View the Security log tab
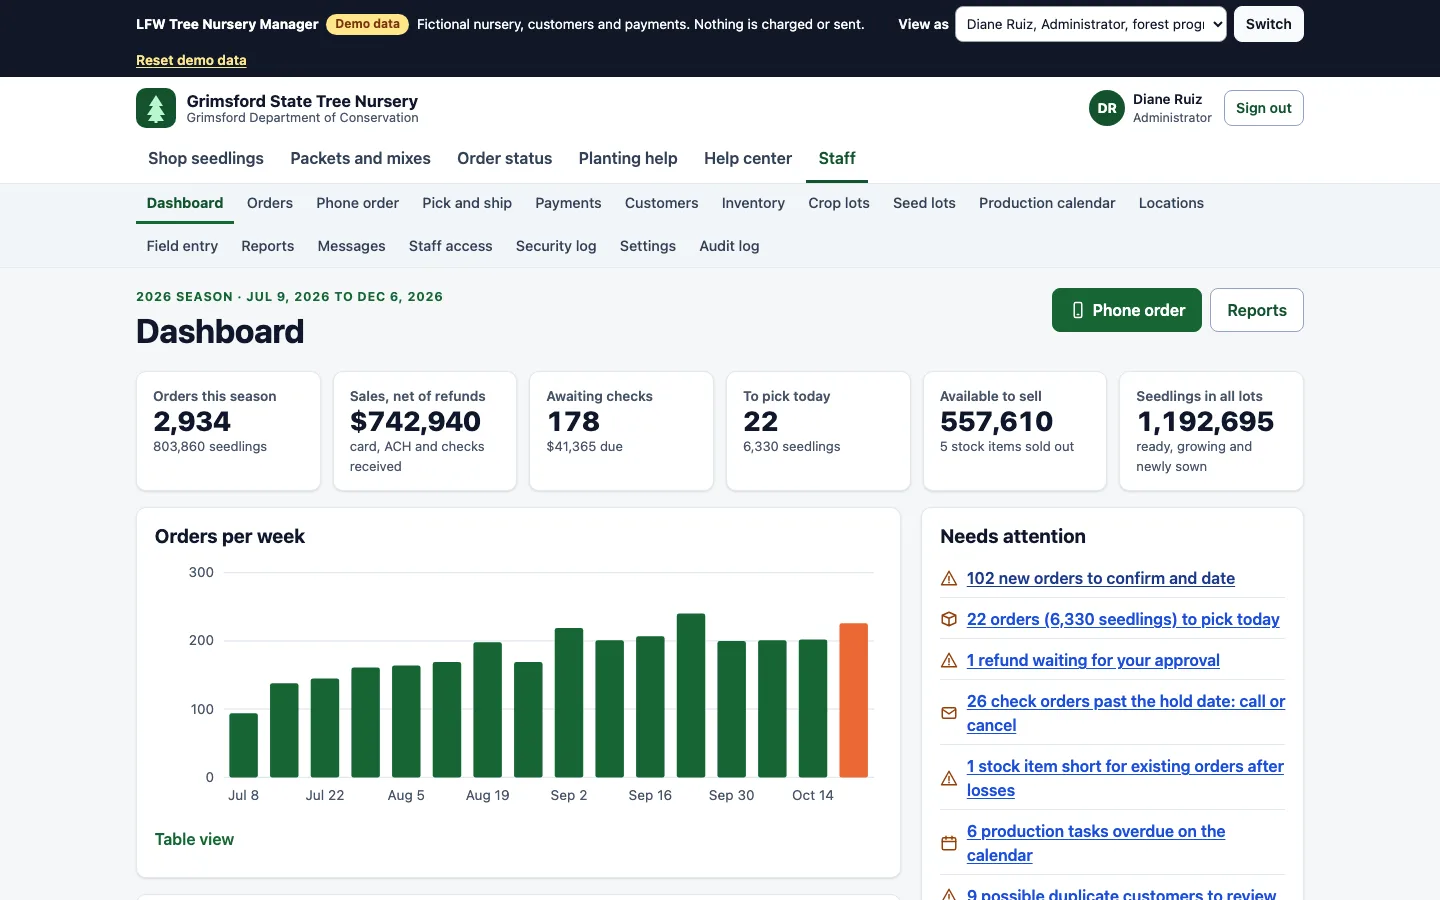This screenshot has height=900, width=1440. [x=556, y=246]
